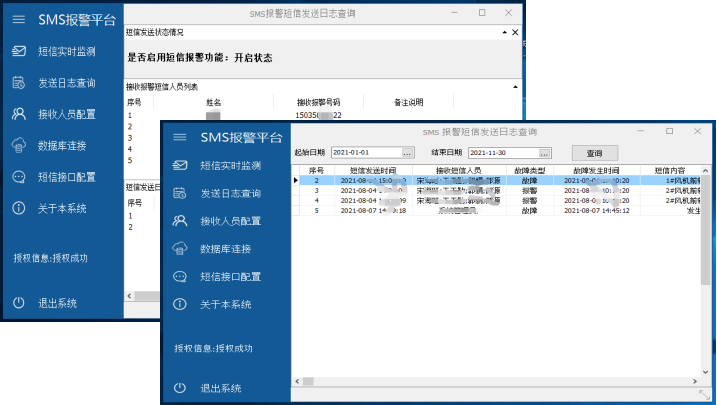Click power icon beside 退出系统 in back window

tap(19, 303)
